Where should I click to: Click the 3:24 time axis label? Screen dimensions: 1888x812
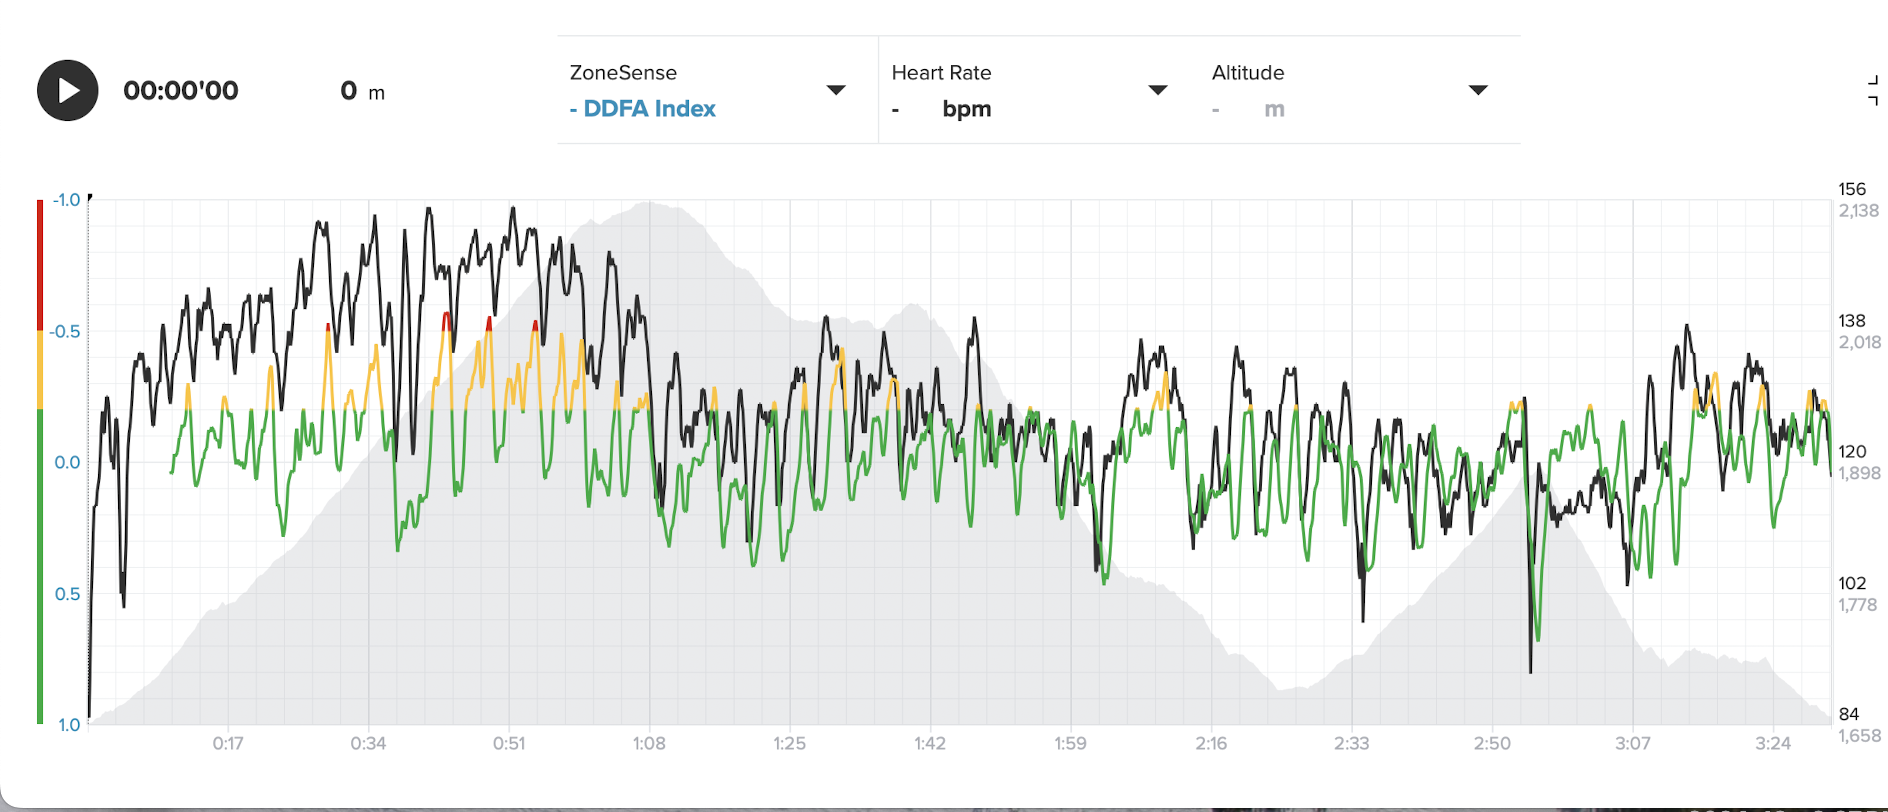(x=1773, y=743)
